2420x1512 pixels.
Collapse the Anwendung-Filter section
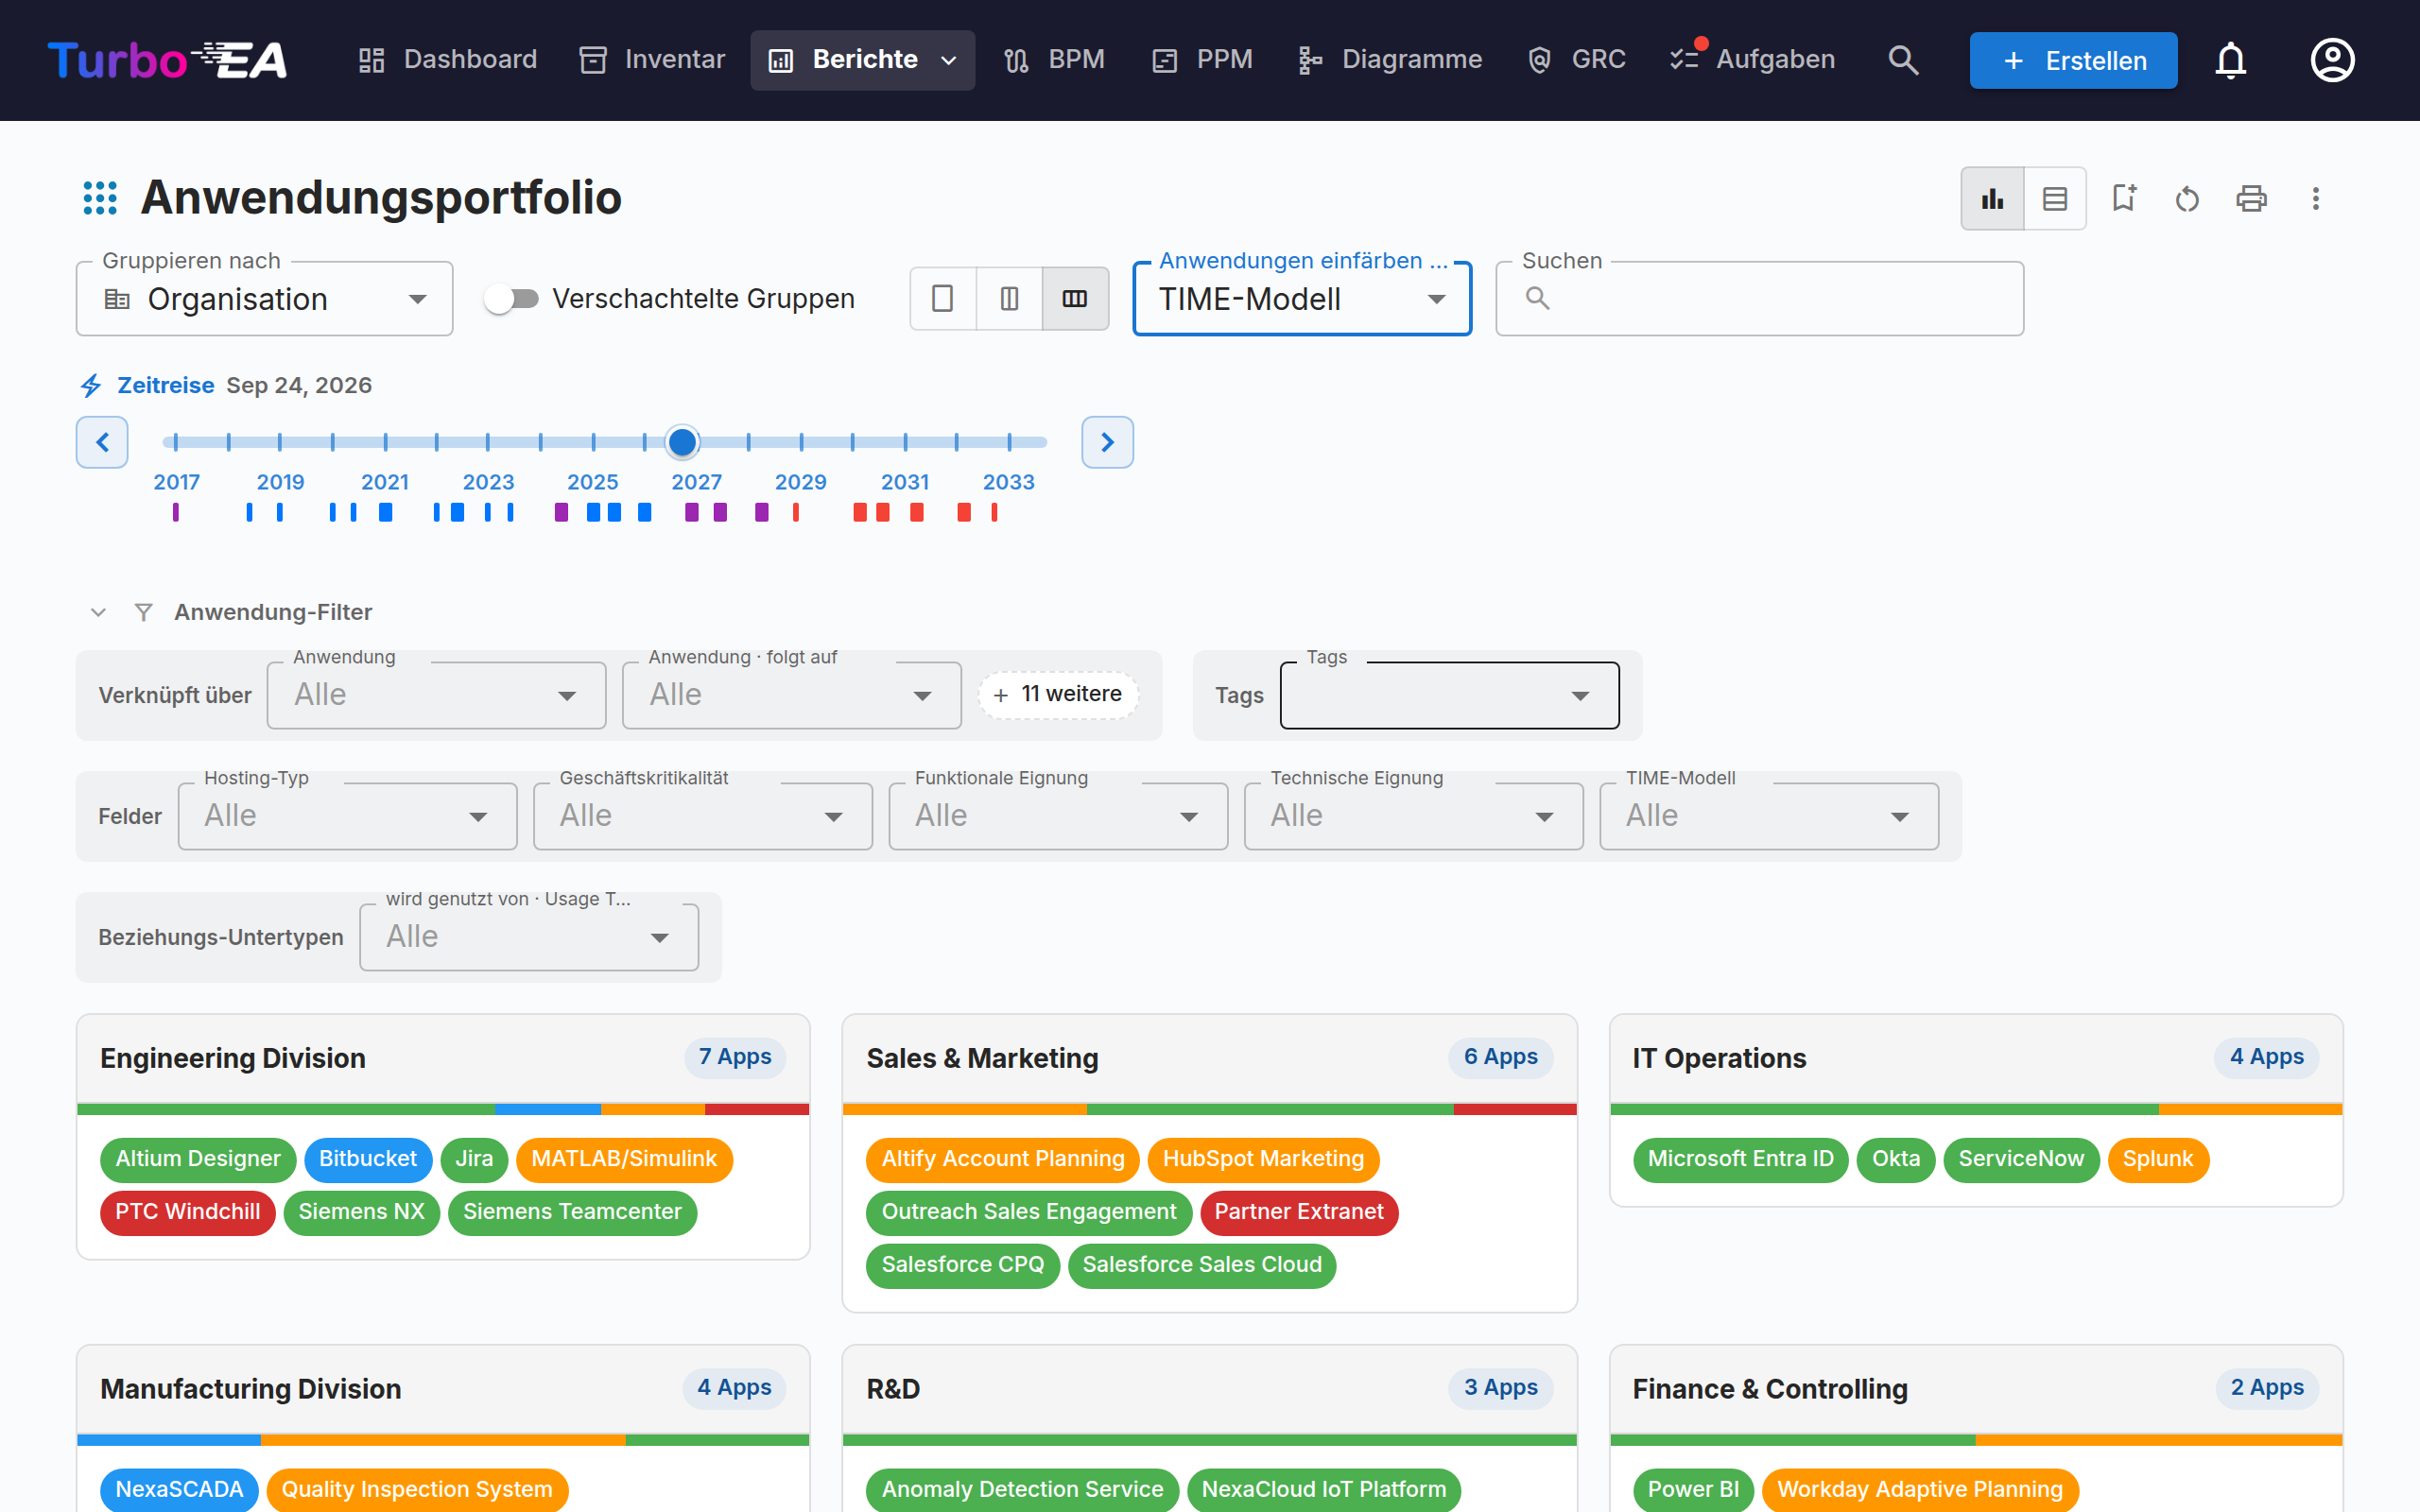click(x=98, y=612)
